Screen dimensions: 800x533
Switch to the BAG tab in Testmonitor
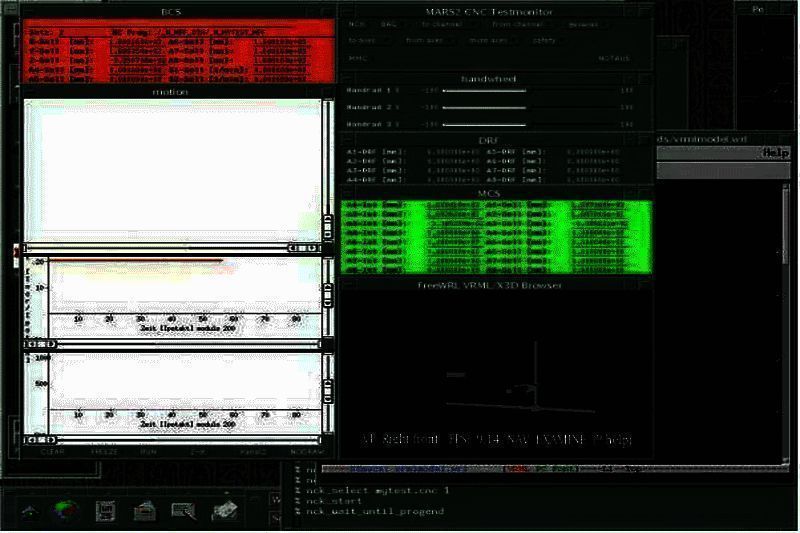pos(388,22)
